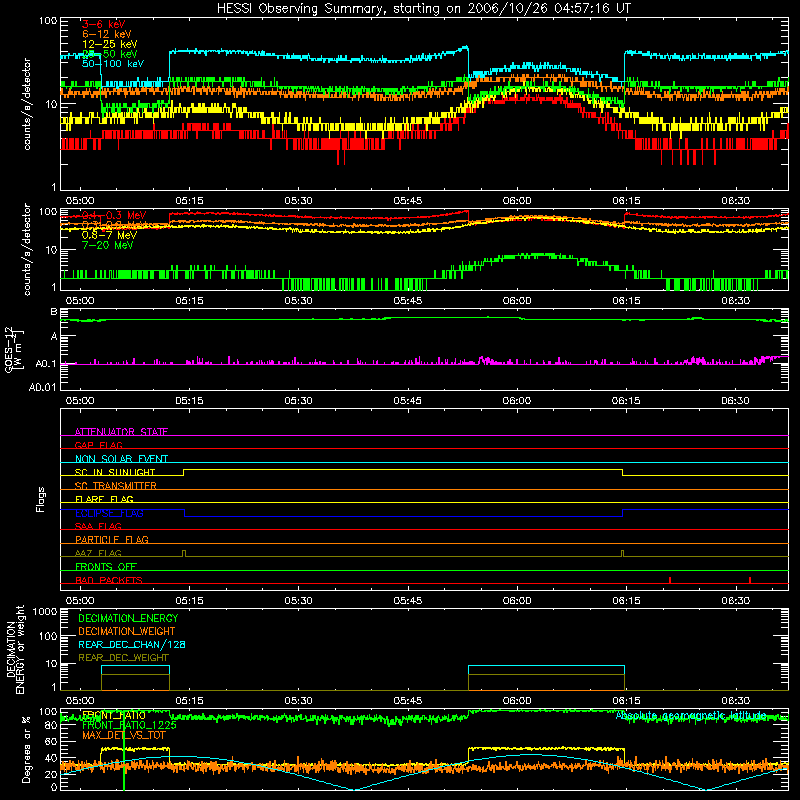Click the BAD_PACKETS red spike near 06:30
Viewport: 800px width, 800px height.
click(749, 580)
